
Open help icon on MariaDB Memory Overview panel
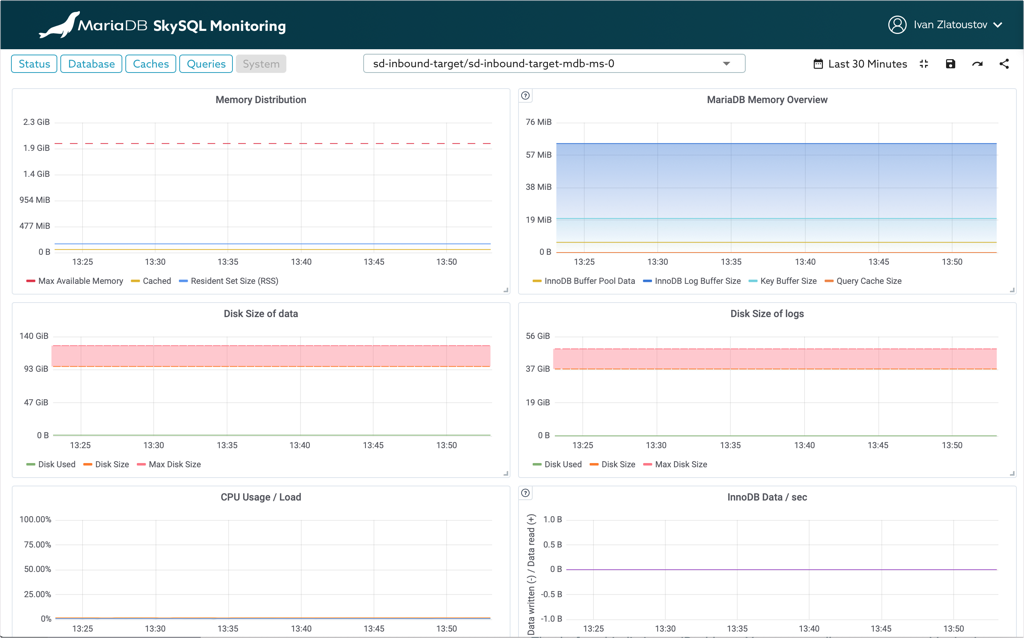coord(526,96)
